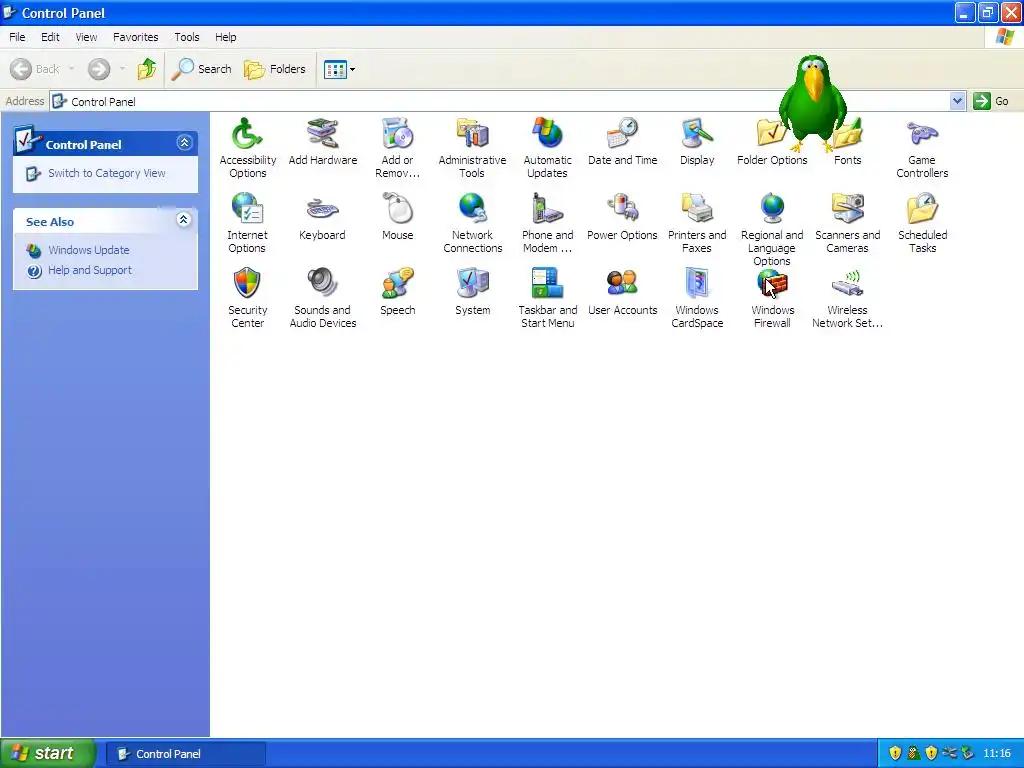1024x768 pixels.
Task: Open the Add Hardware wizard icon
Action: 323,141
